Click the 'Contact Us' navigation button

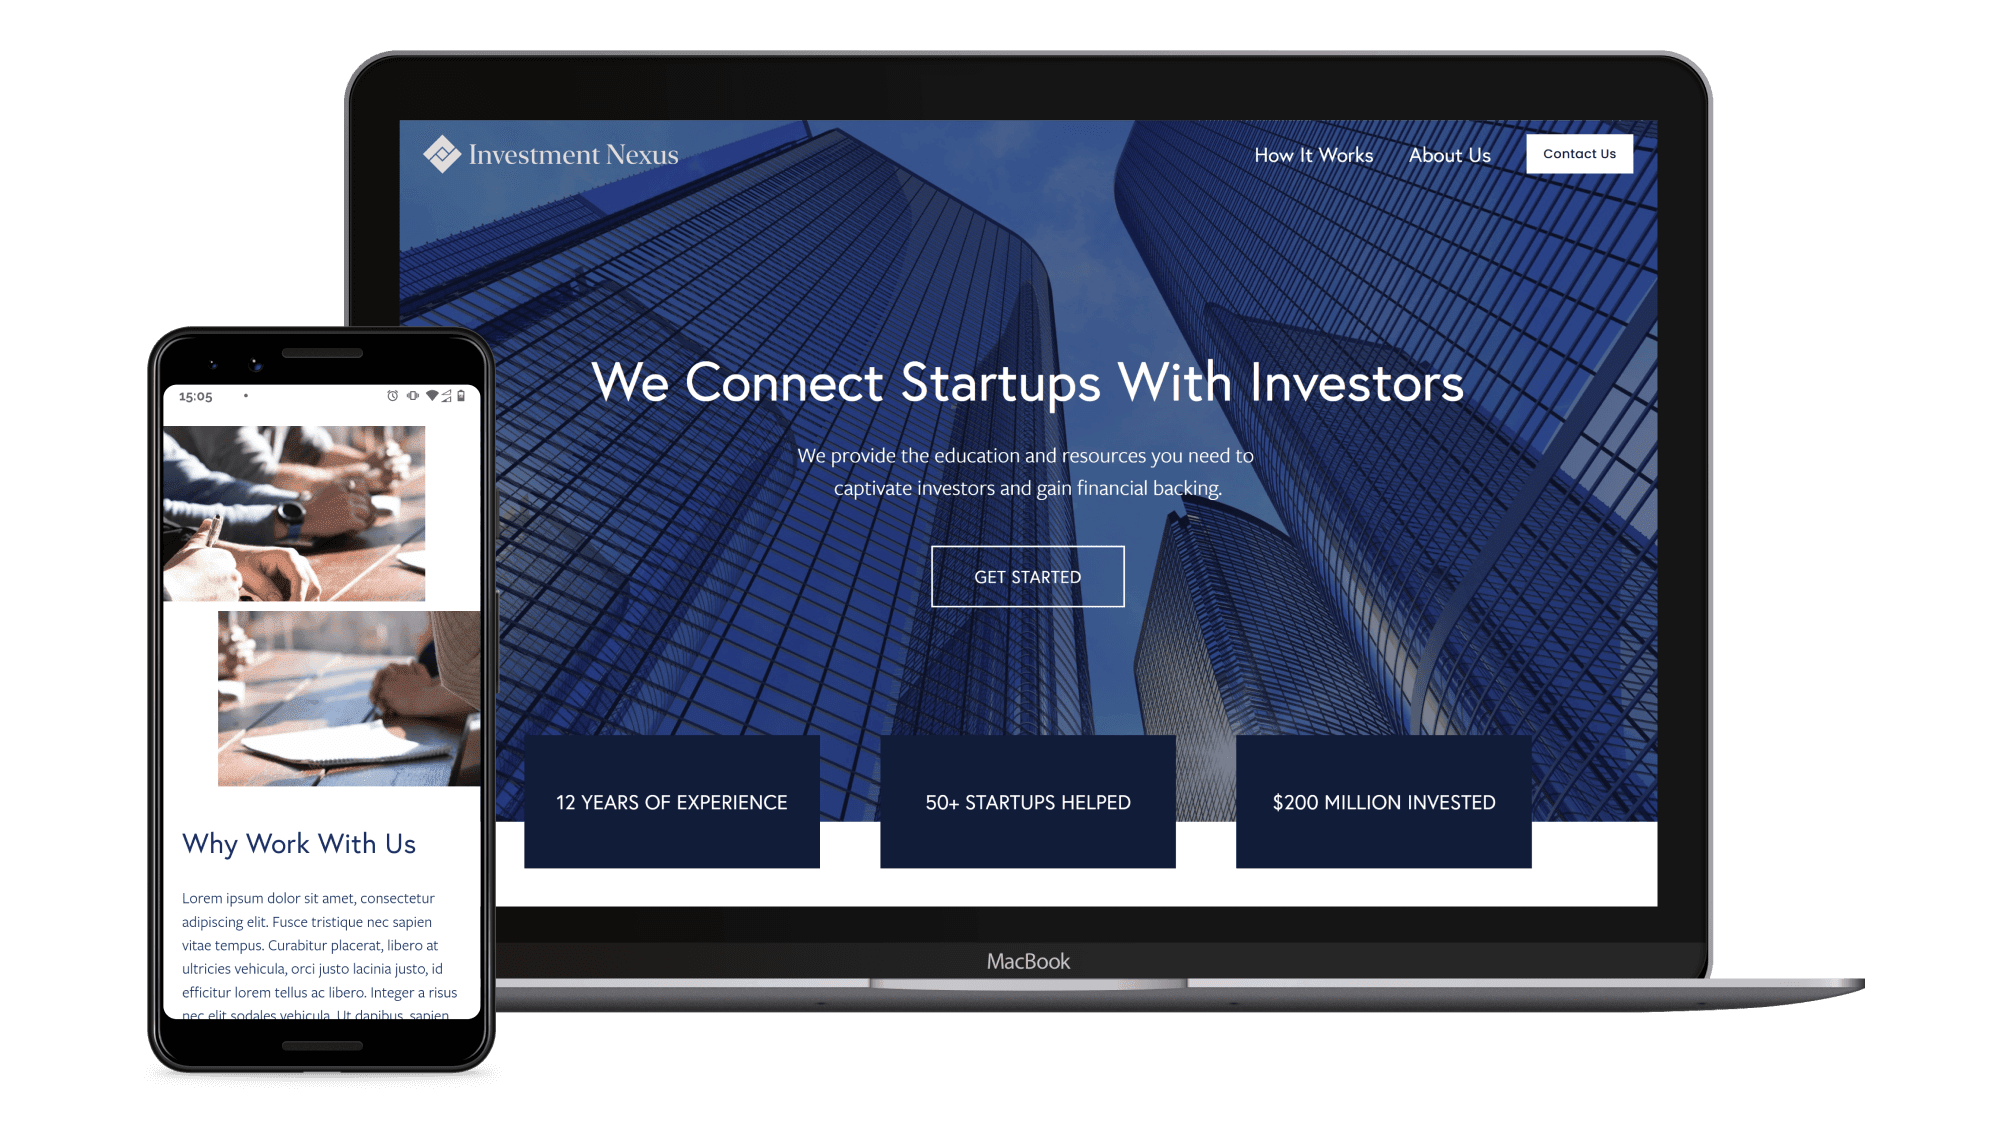click(1578, 152)
